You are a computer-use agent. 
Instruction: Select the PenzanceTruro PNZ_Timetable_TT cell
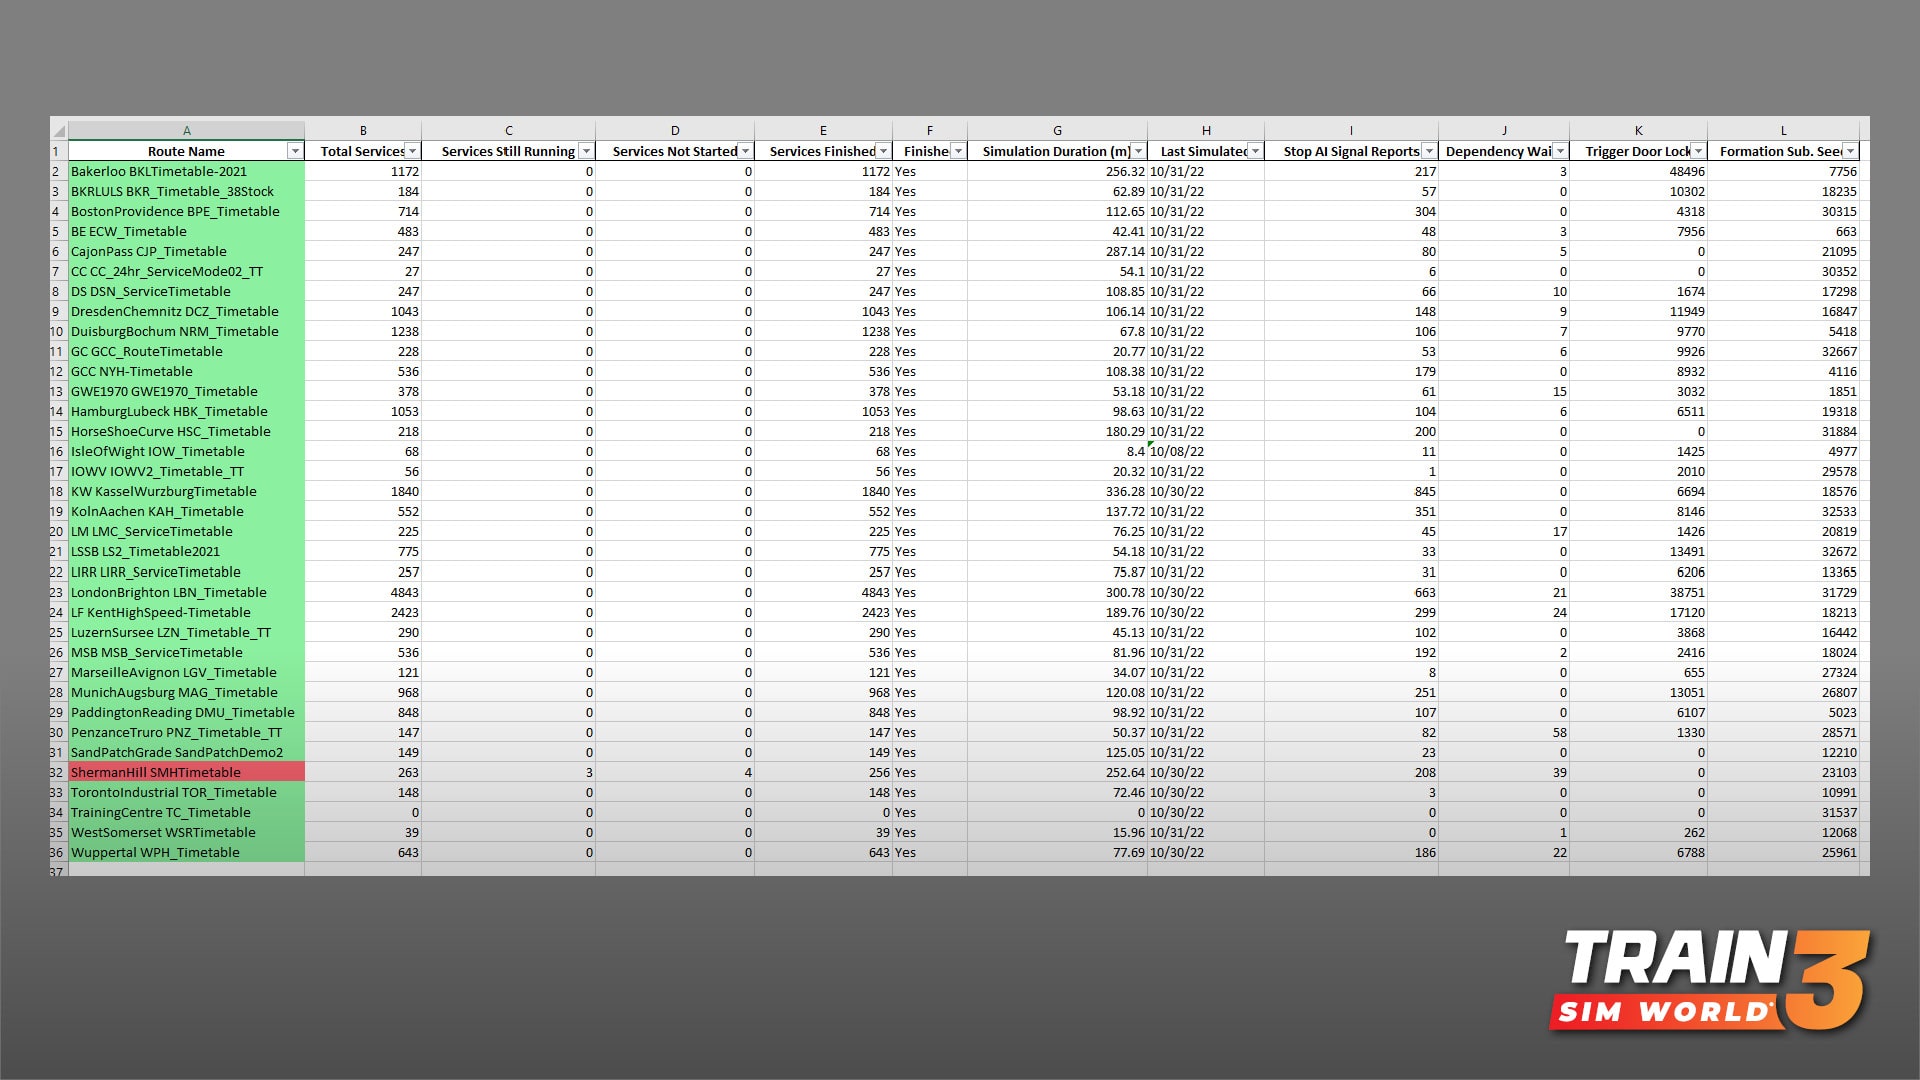(x=186, y=732)
